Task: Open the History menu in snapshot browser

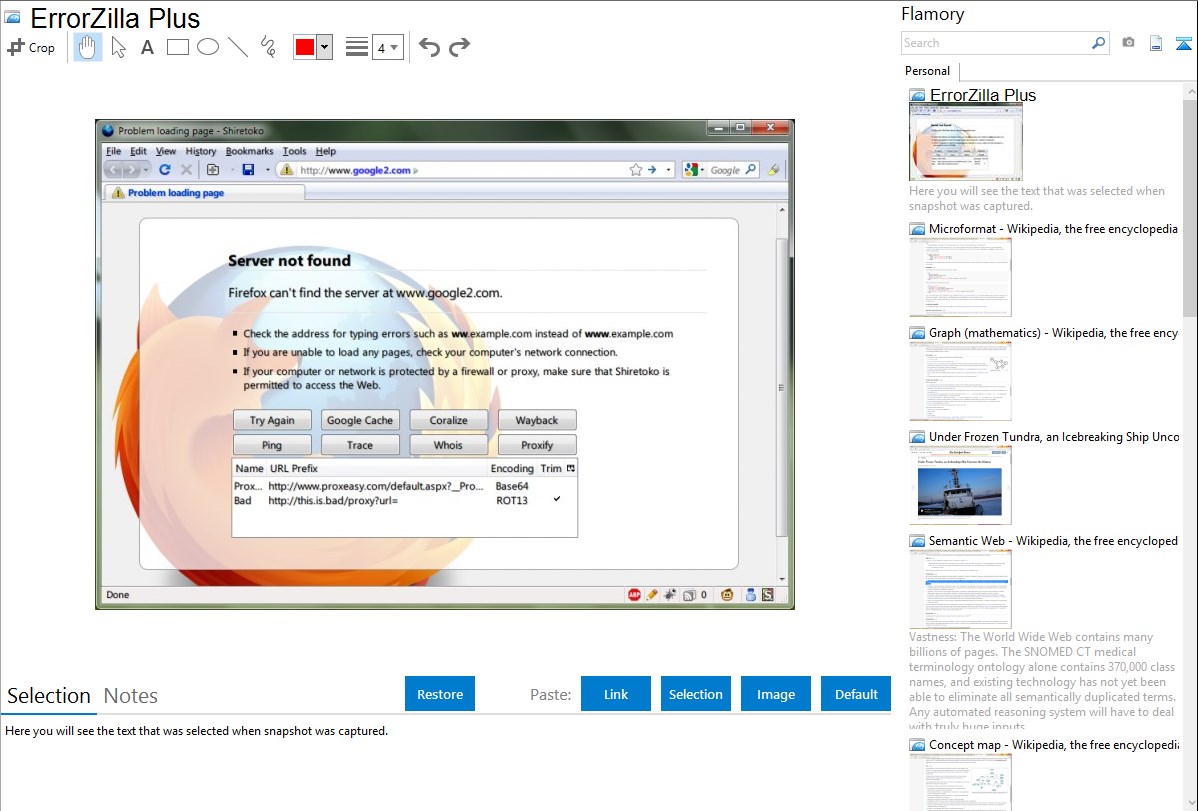Action: click(x=201, y=151)
